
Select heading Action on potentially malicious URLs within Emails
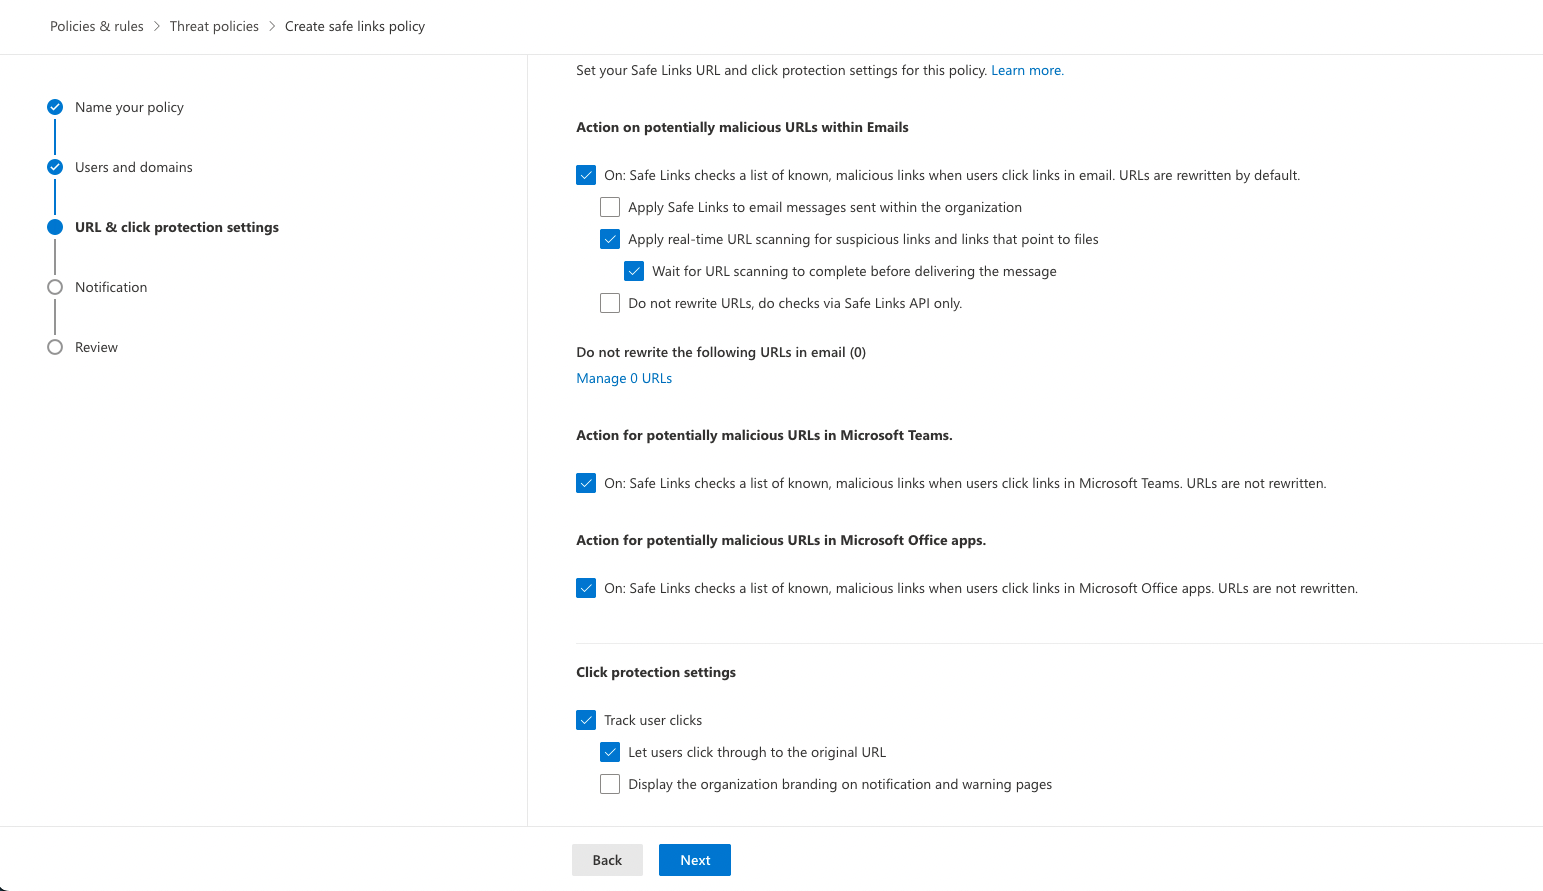(x=742, y=127)
